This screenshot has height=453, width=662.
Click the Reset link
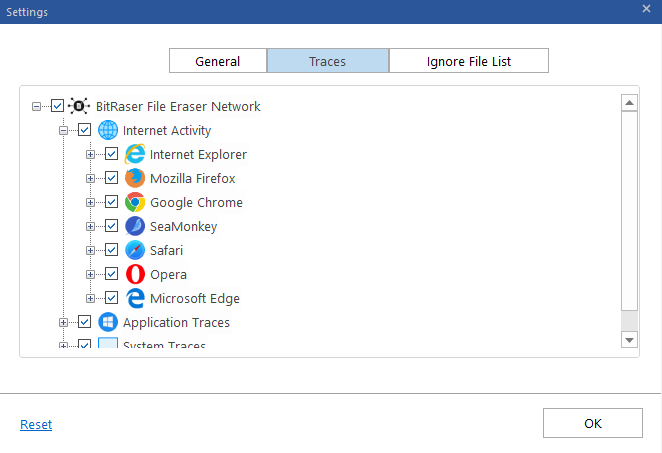36,424
